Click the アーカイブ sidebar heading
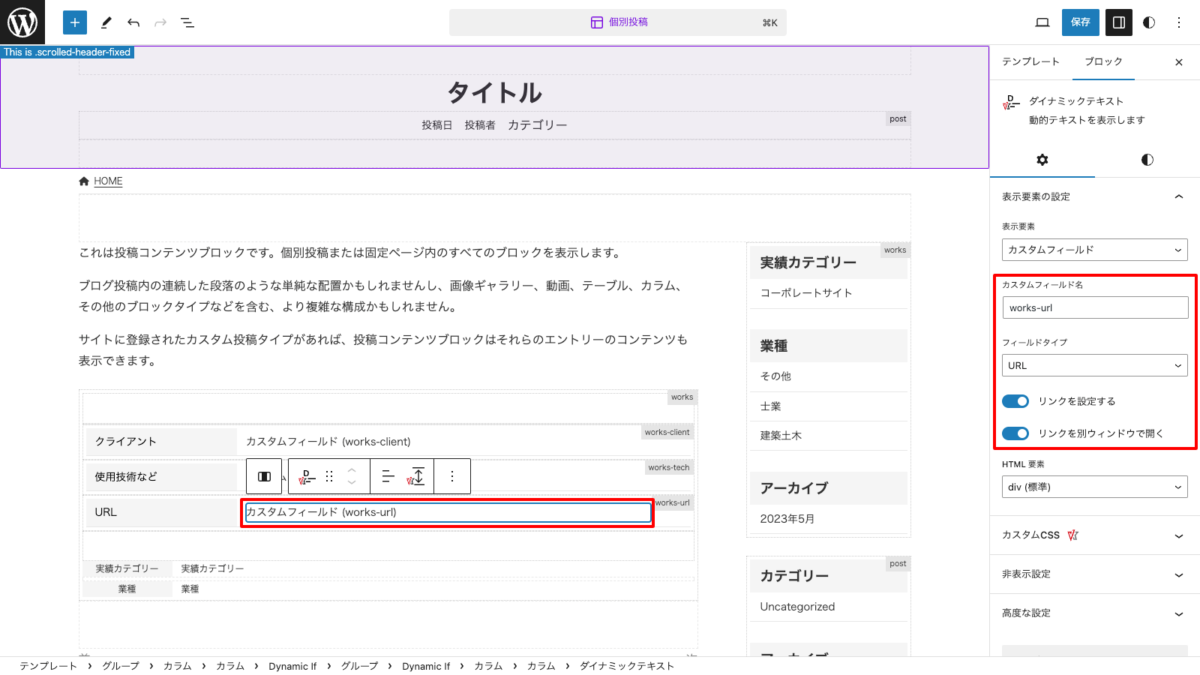This screenshot has width=1200, height=675. coord(794,488)
